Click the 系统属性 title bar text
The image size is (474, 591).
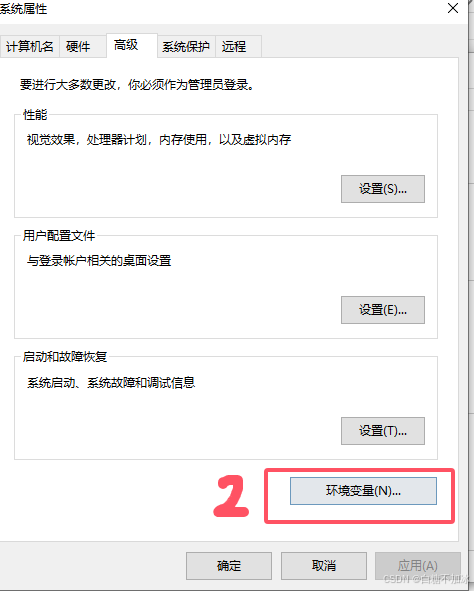pos(23,9)
